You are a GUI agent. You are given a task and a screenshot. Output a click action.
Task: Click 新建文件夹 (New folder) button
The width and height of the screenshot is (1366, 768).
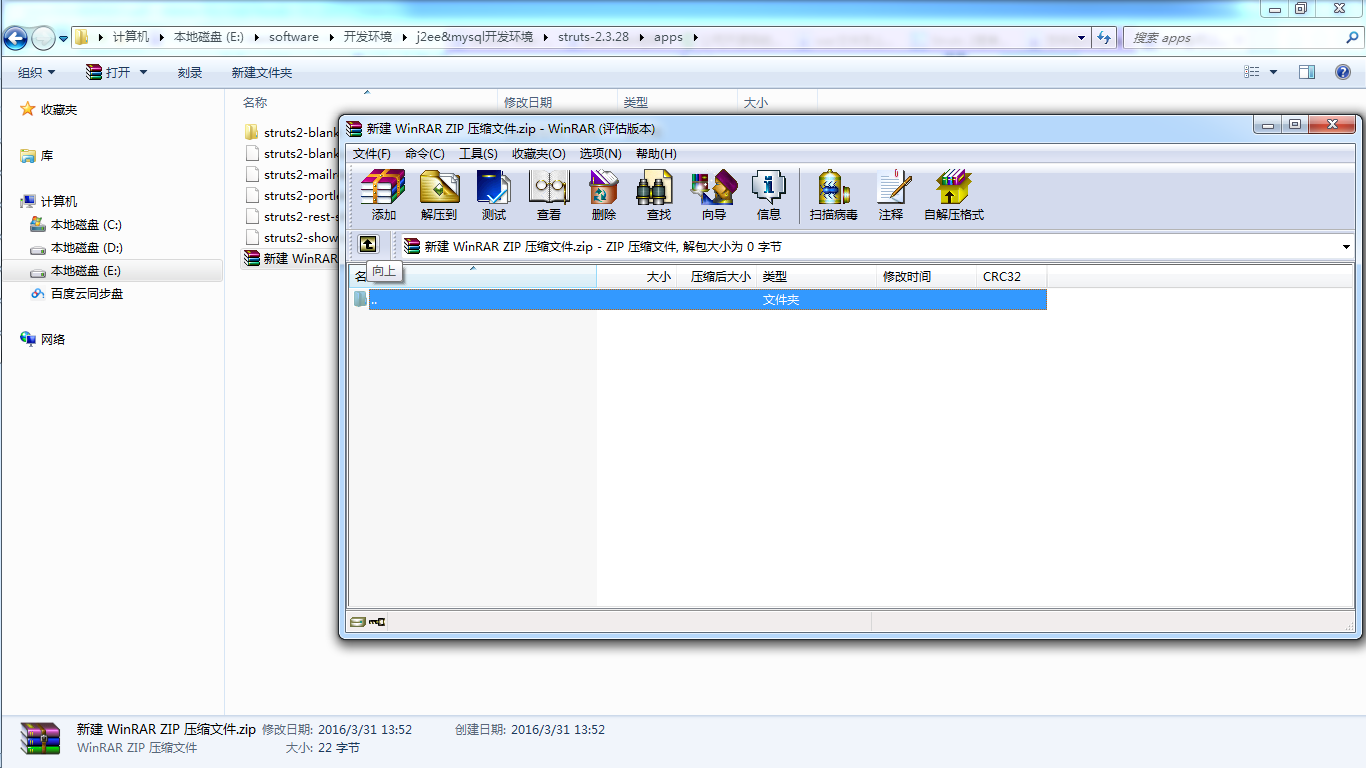click(x=262, y=72)
